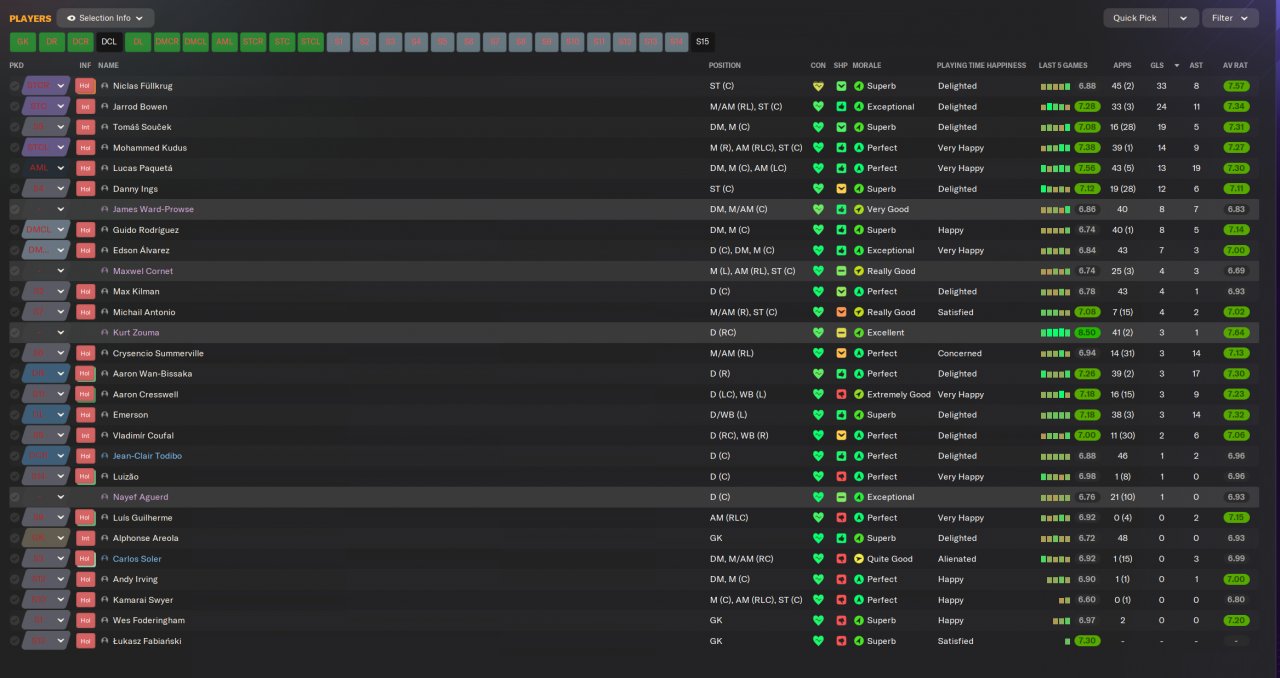1280x678 pixels.
Task: Click Vladimír Coufal's orange sharpness icon
Action: click(x=841, y=435)
